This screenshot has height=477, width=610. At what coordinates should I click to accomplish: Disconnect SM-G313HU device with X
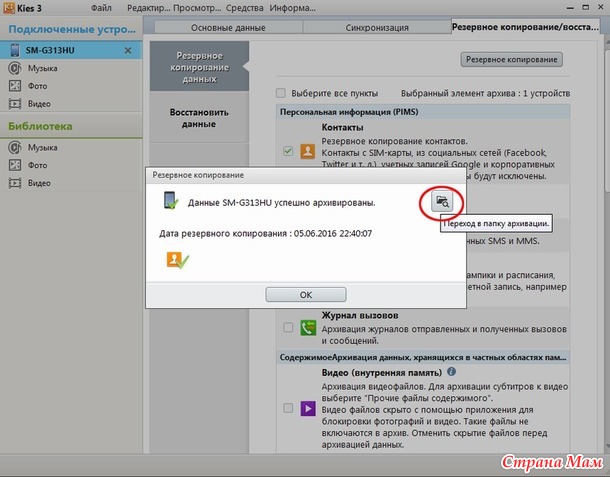[128, 51]
